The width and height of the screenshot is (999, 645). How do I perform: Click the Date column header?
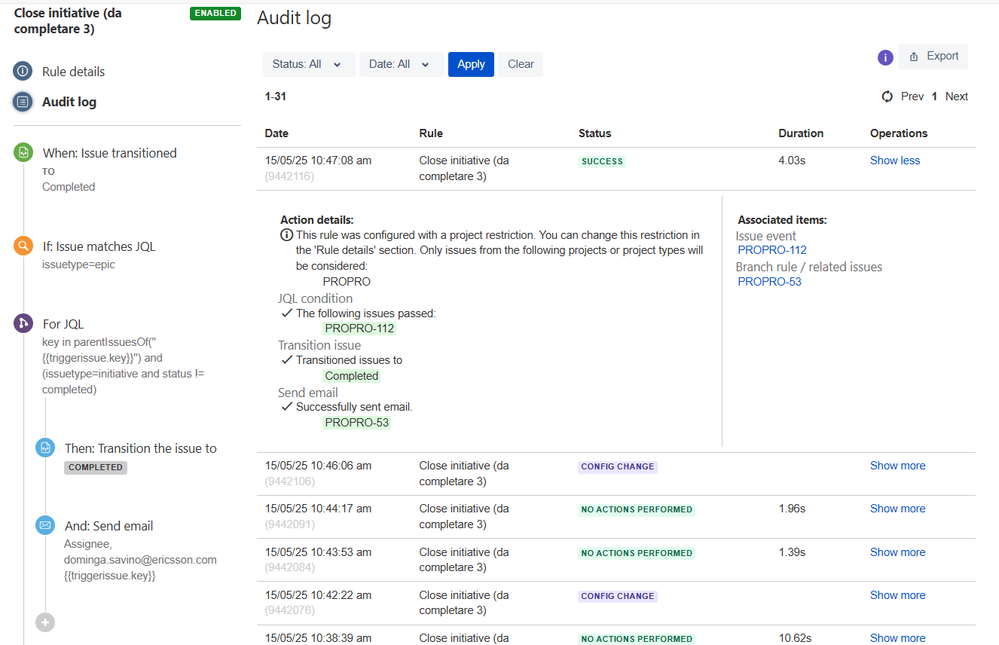pyautogui.click(x=277, y=133)
